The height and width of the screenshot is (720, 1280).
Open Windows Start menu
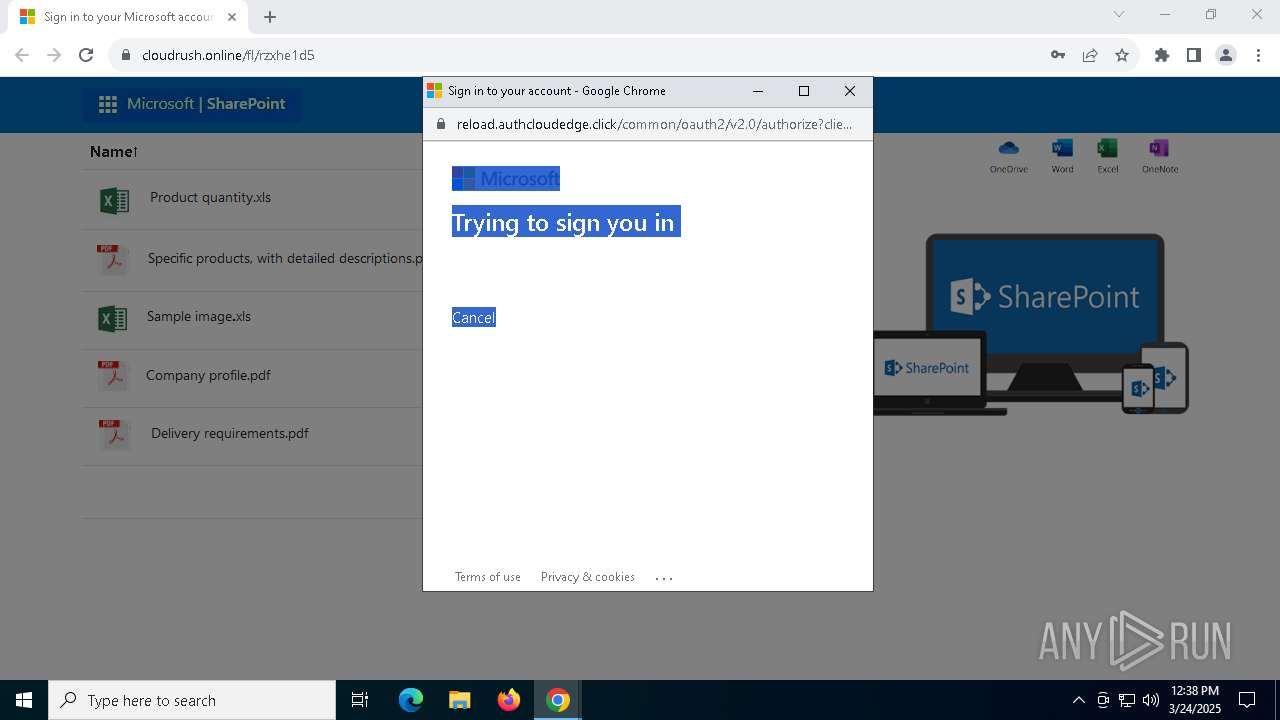[24, 700]
